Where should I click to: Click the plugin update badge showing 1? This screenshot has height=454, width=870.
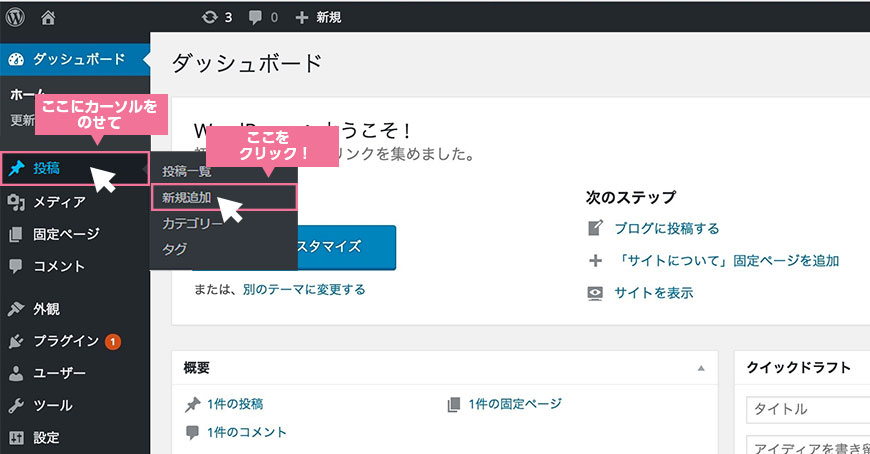tap(113, 342)
